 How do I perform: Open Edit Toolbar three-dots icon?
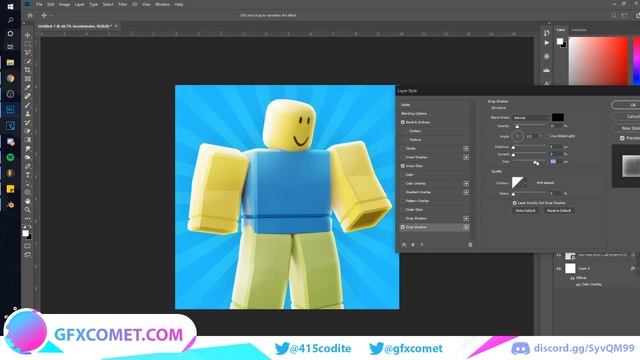point(27,218)
